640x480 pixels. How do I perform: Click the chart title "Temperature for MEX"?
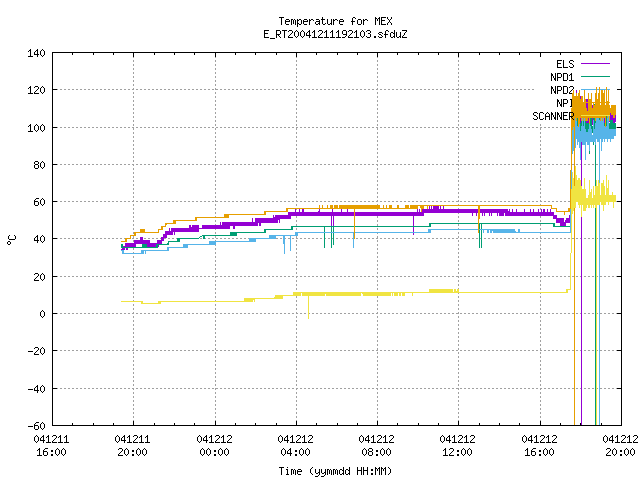pos(335,21)
